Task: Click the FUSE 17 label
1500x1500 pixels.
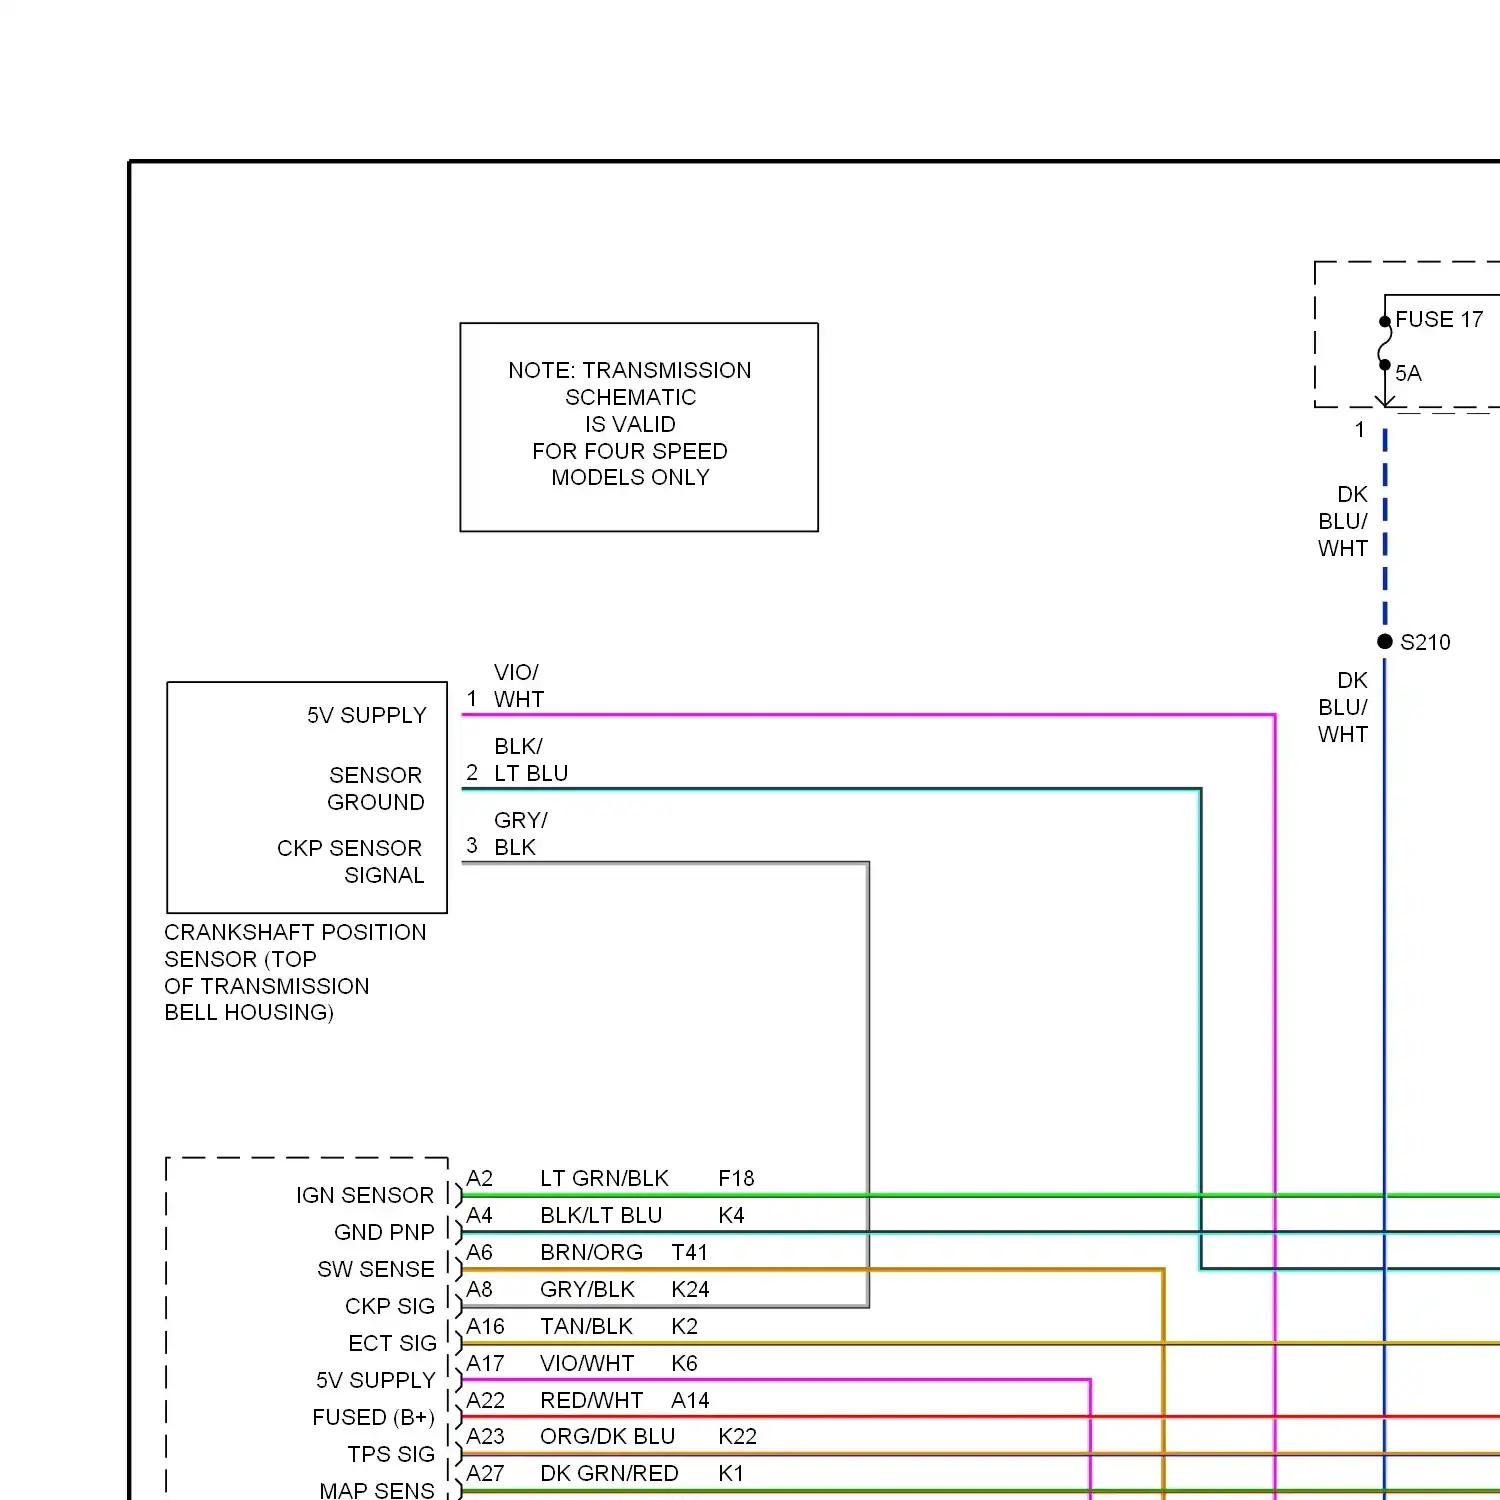Action: (x=1439, y=320)
